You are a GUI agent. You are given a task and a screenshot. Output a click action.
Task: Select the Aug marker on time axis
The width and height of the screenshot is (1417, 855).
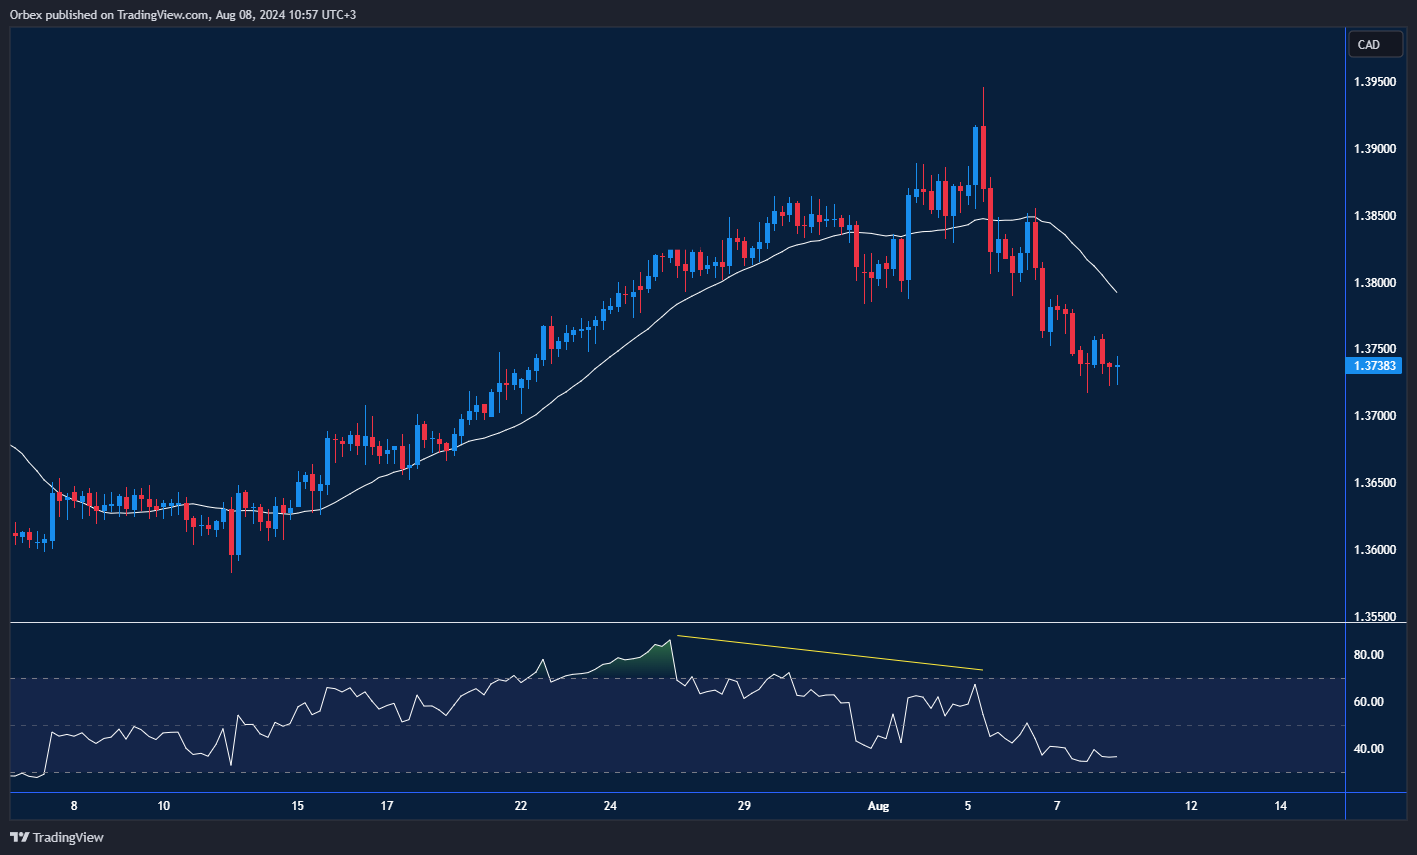[x=878, y=805]
